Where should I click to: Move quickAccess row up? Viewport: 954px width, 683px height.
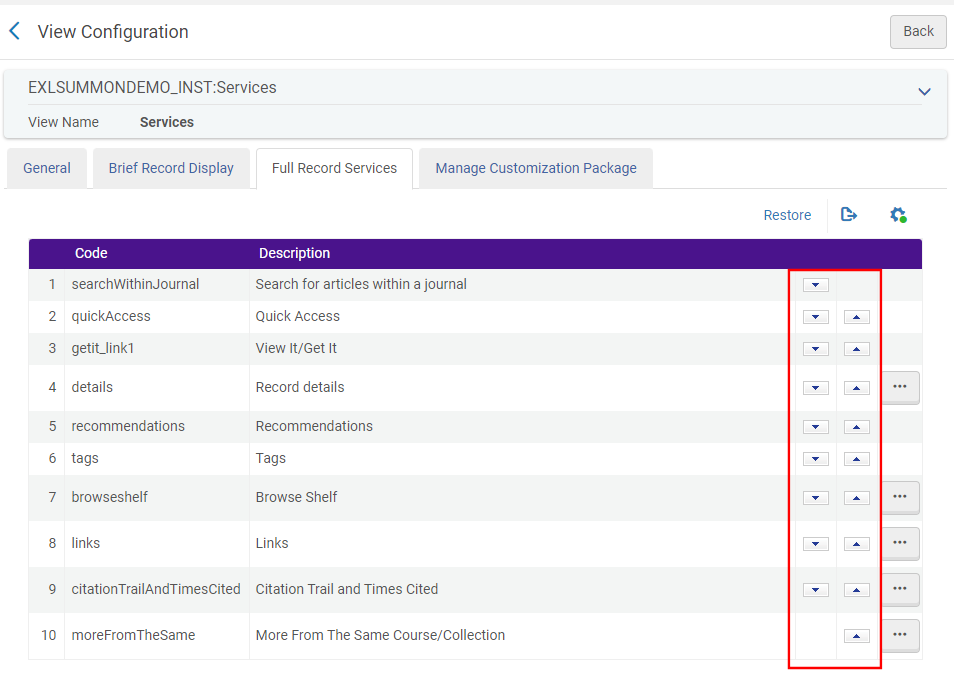pos(857,317)
